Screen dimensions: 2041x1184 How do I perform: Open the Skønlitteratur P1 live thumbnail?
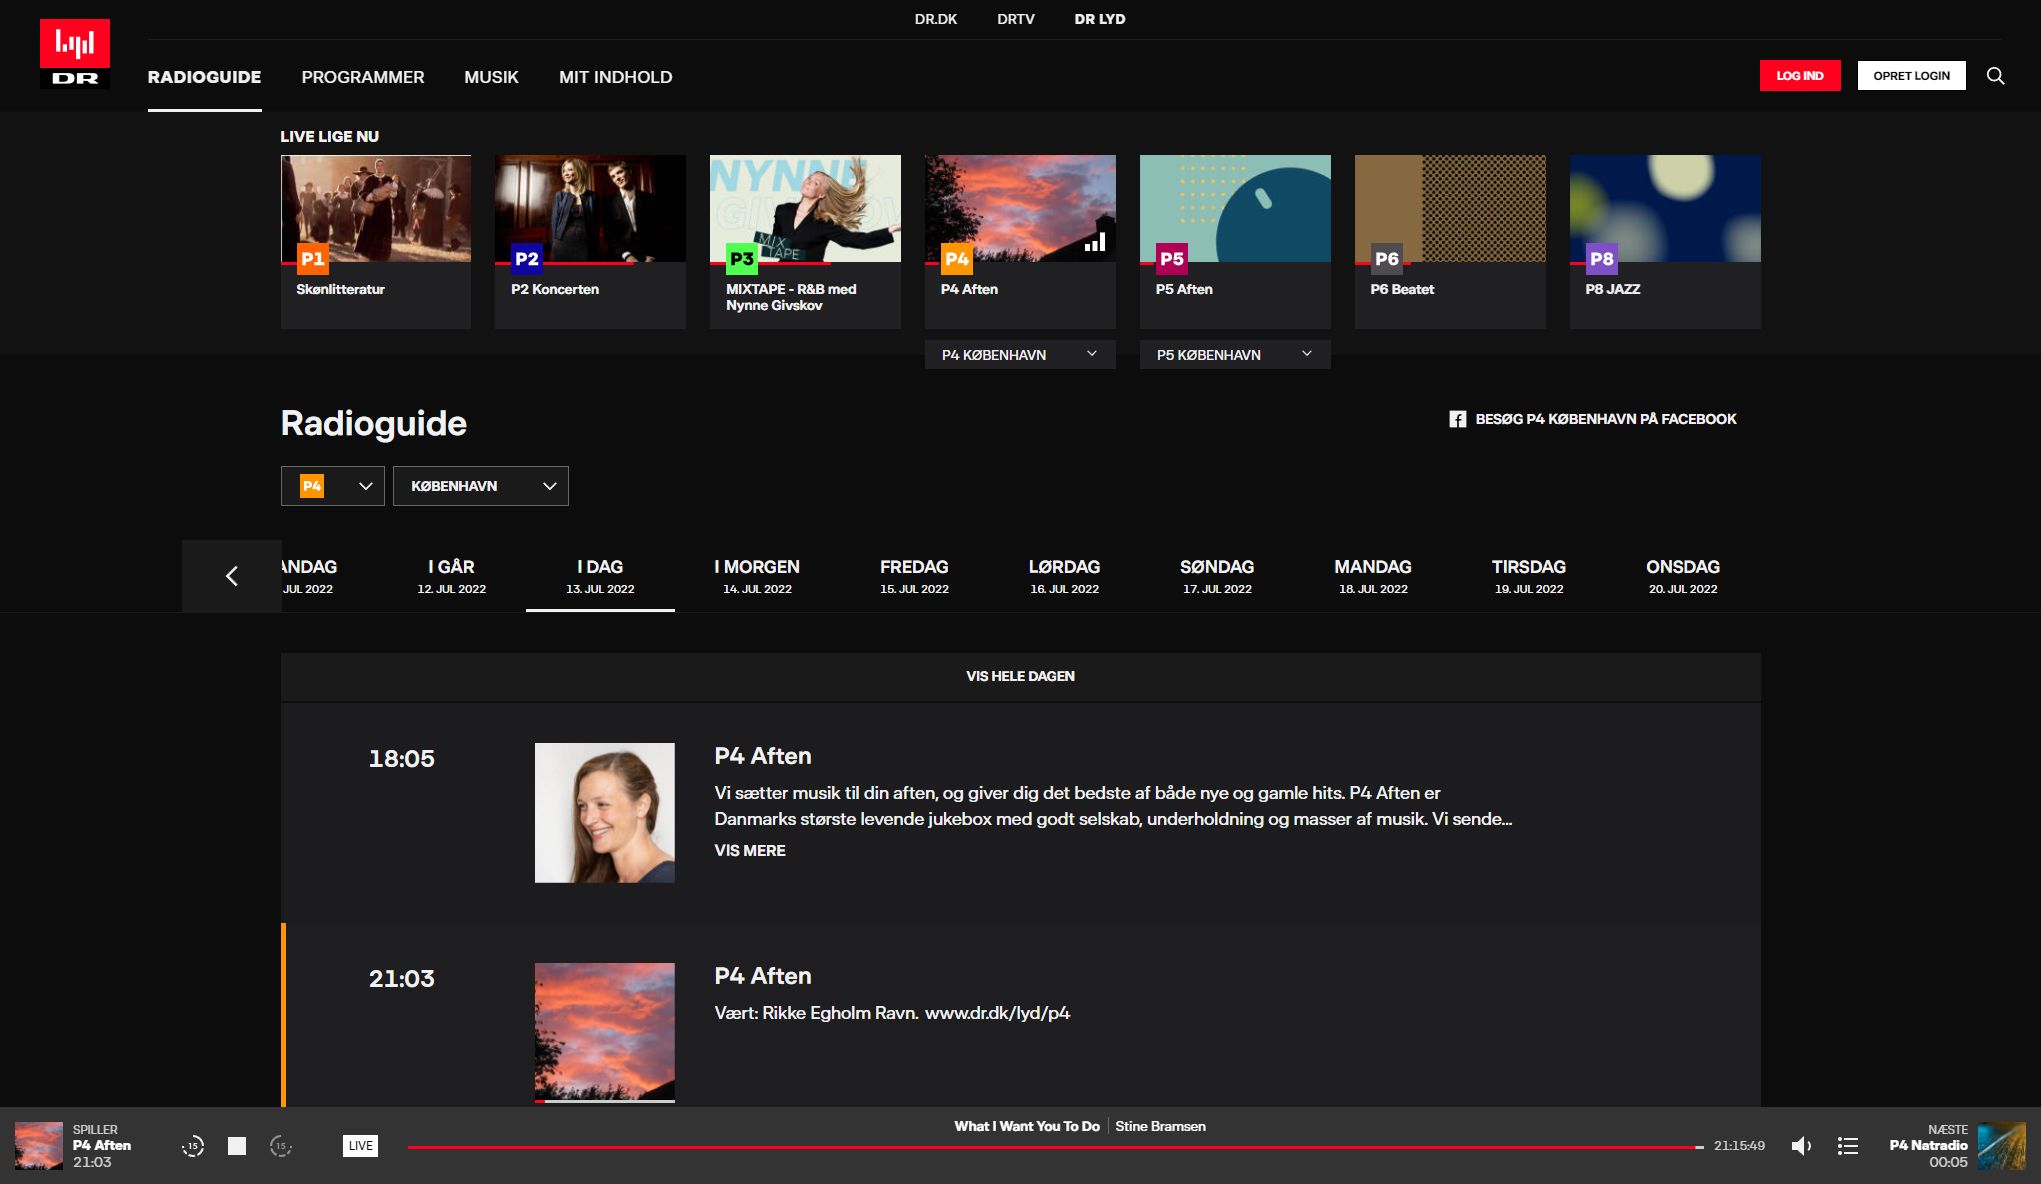click(x=376, y=208)
